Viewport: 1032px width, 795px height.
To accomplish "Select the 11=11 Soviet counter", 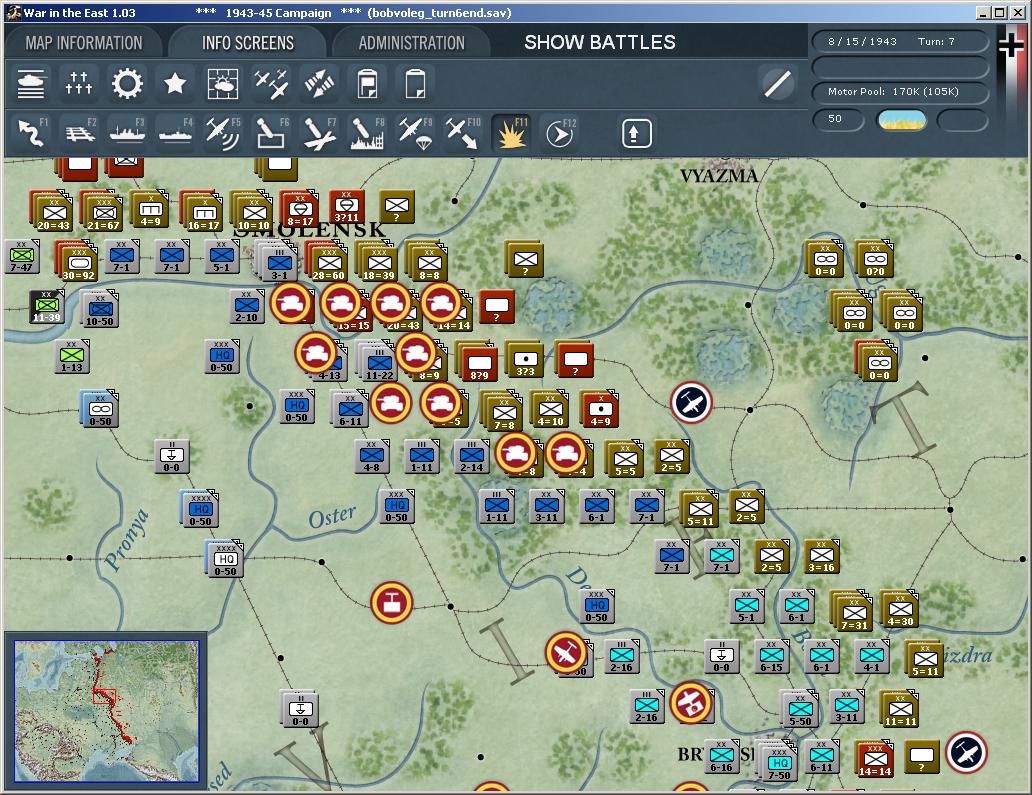I will coord(900,709).
